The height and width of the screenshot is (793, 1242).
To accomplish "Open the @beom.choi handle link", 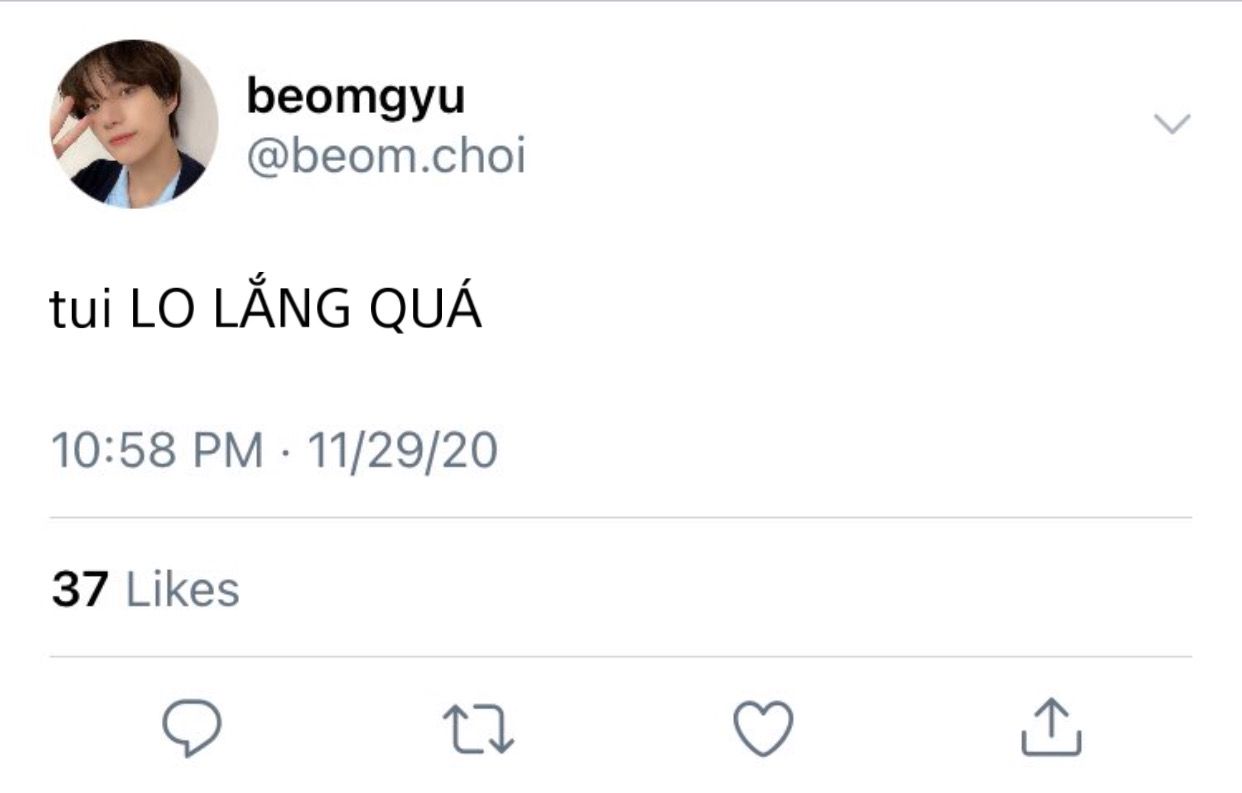I will [386, 157].
